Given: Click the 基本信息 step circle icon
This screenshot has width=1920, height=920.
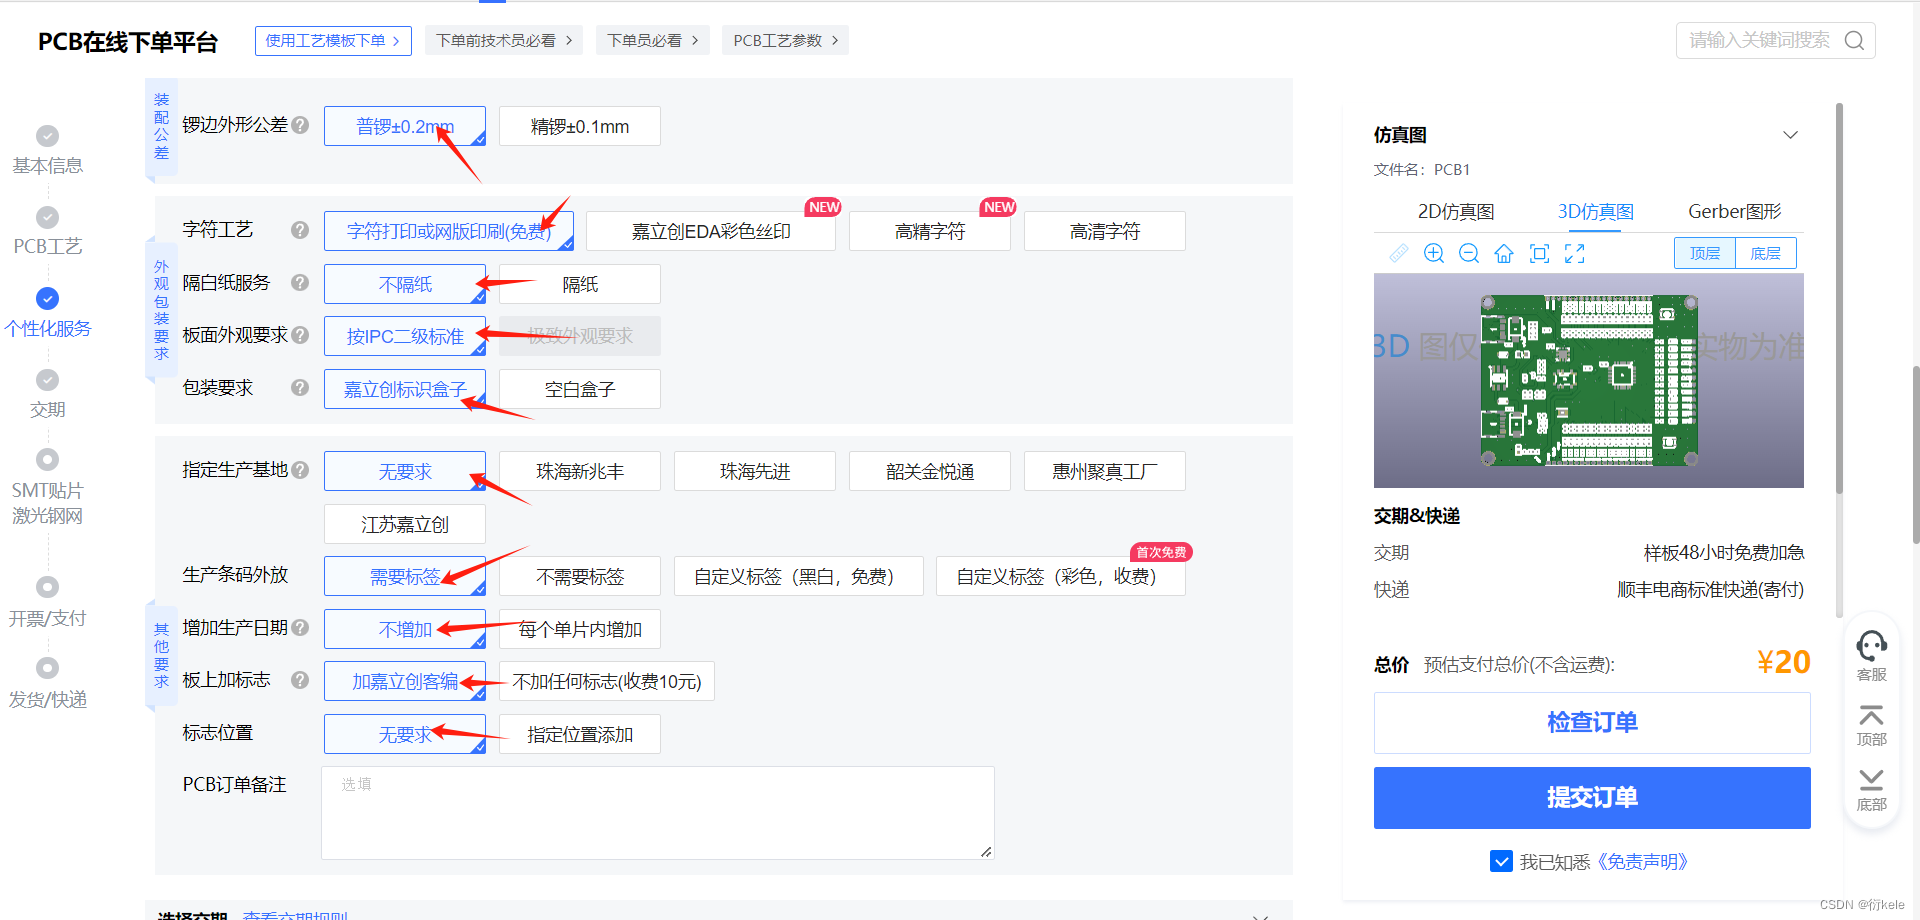Looking at the screenshot, I should click(x=47, y=136).
